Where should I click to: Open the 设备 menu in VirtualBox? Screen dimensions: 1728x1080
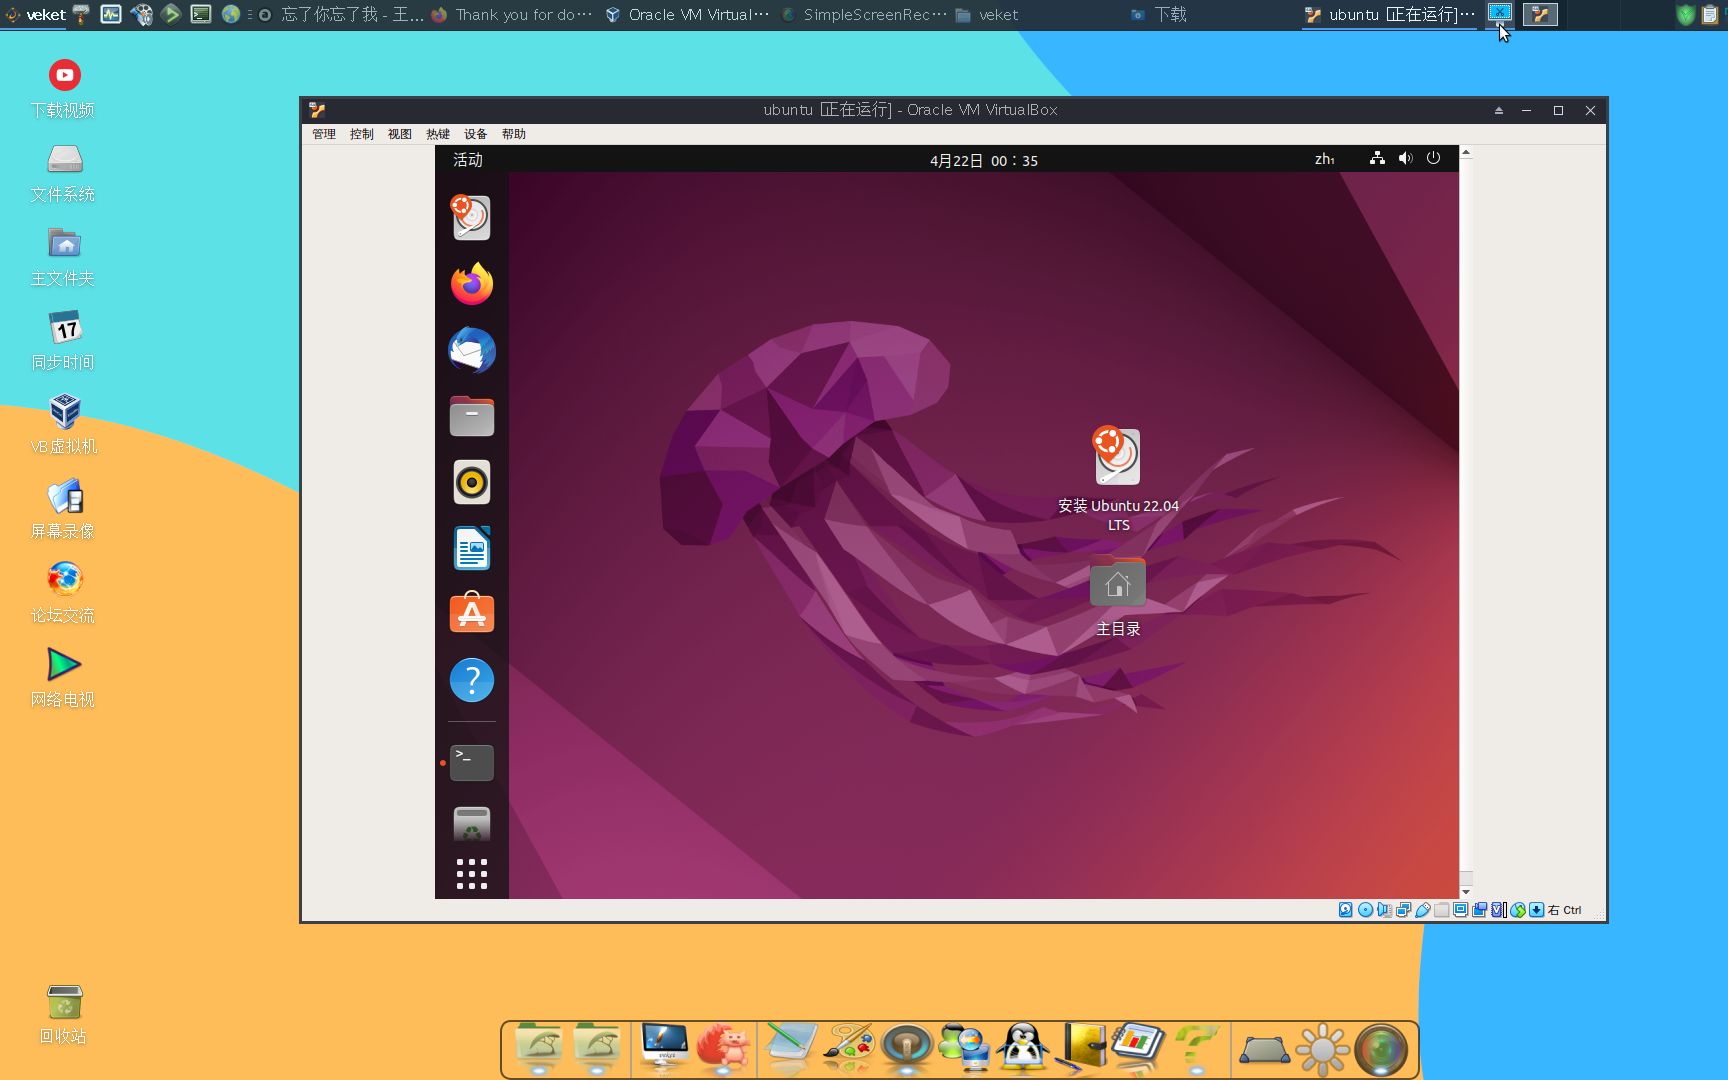476,134
